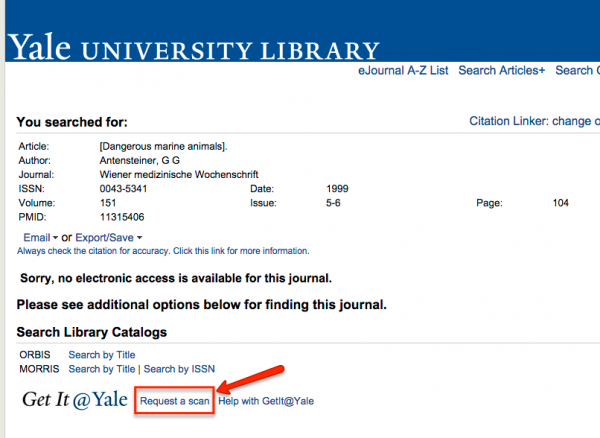This screenshot has height=438, width=600.
Task: Click the Export/Save link
Action: tap(104, 238)
